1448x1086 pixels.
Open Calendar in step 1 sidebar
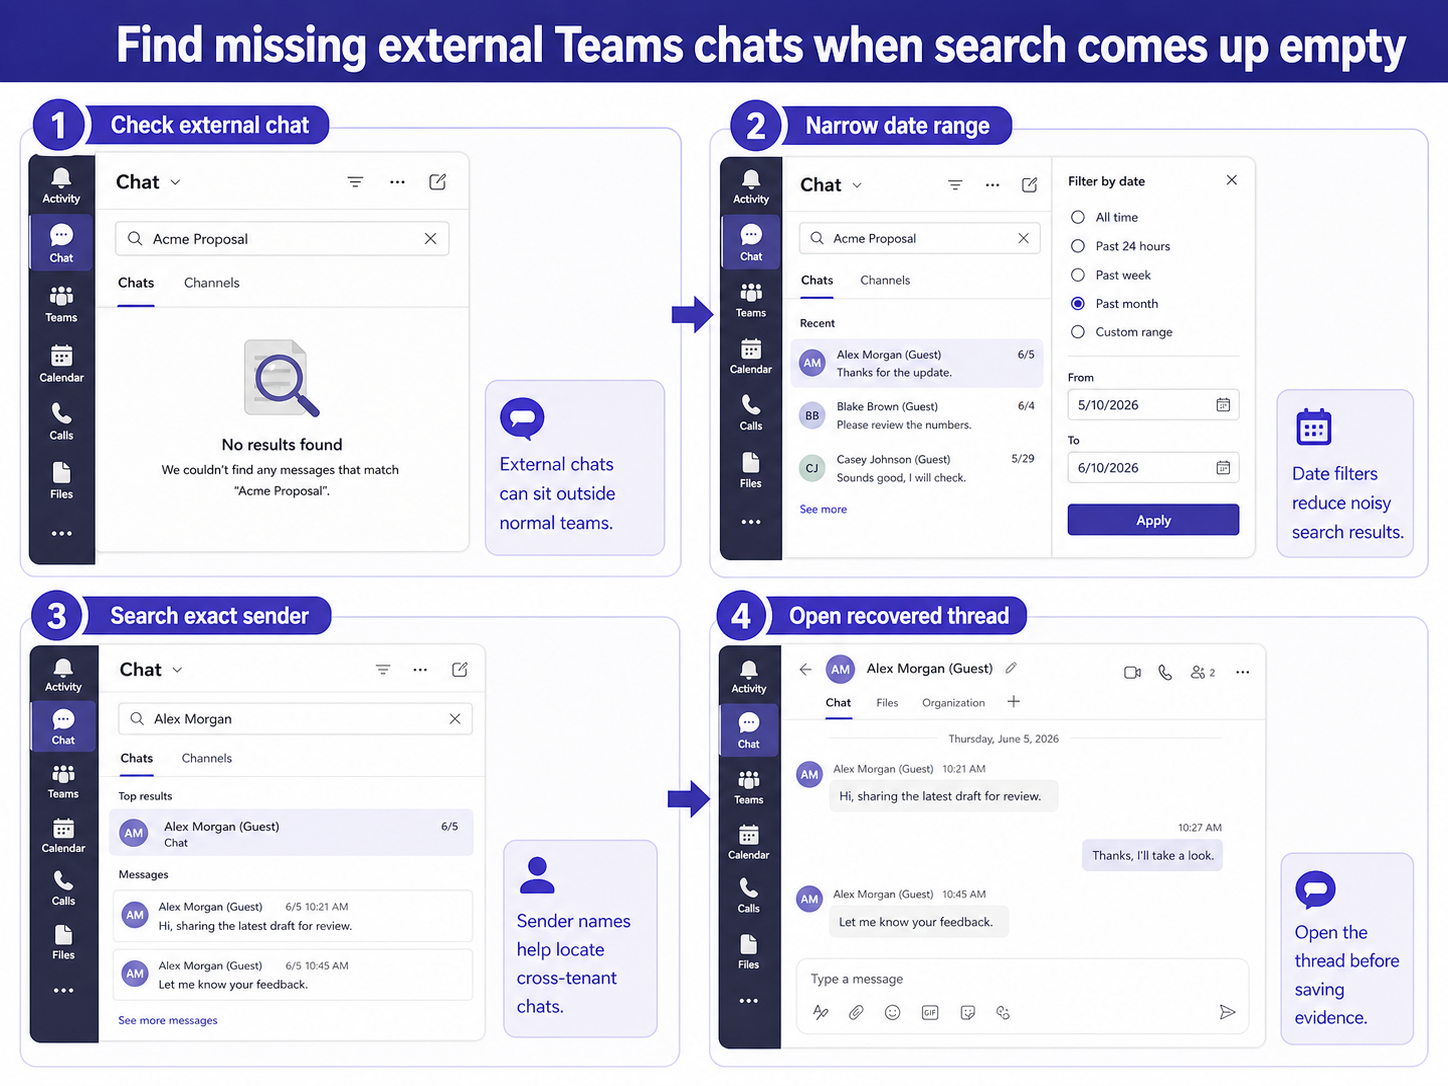tap(61, 364)
